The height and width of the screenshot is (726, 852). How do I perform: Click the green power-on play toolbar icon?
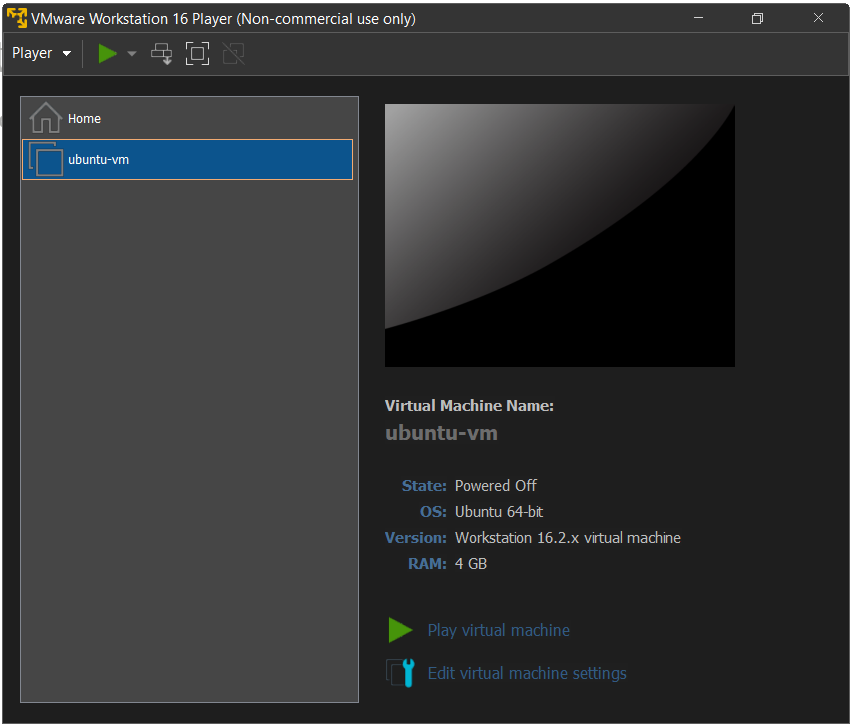point(107,53)
